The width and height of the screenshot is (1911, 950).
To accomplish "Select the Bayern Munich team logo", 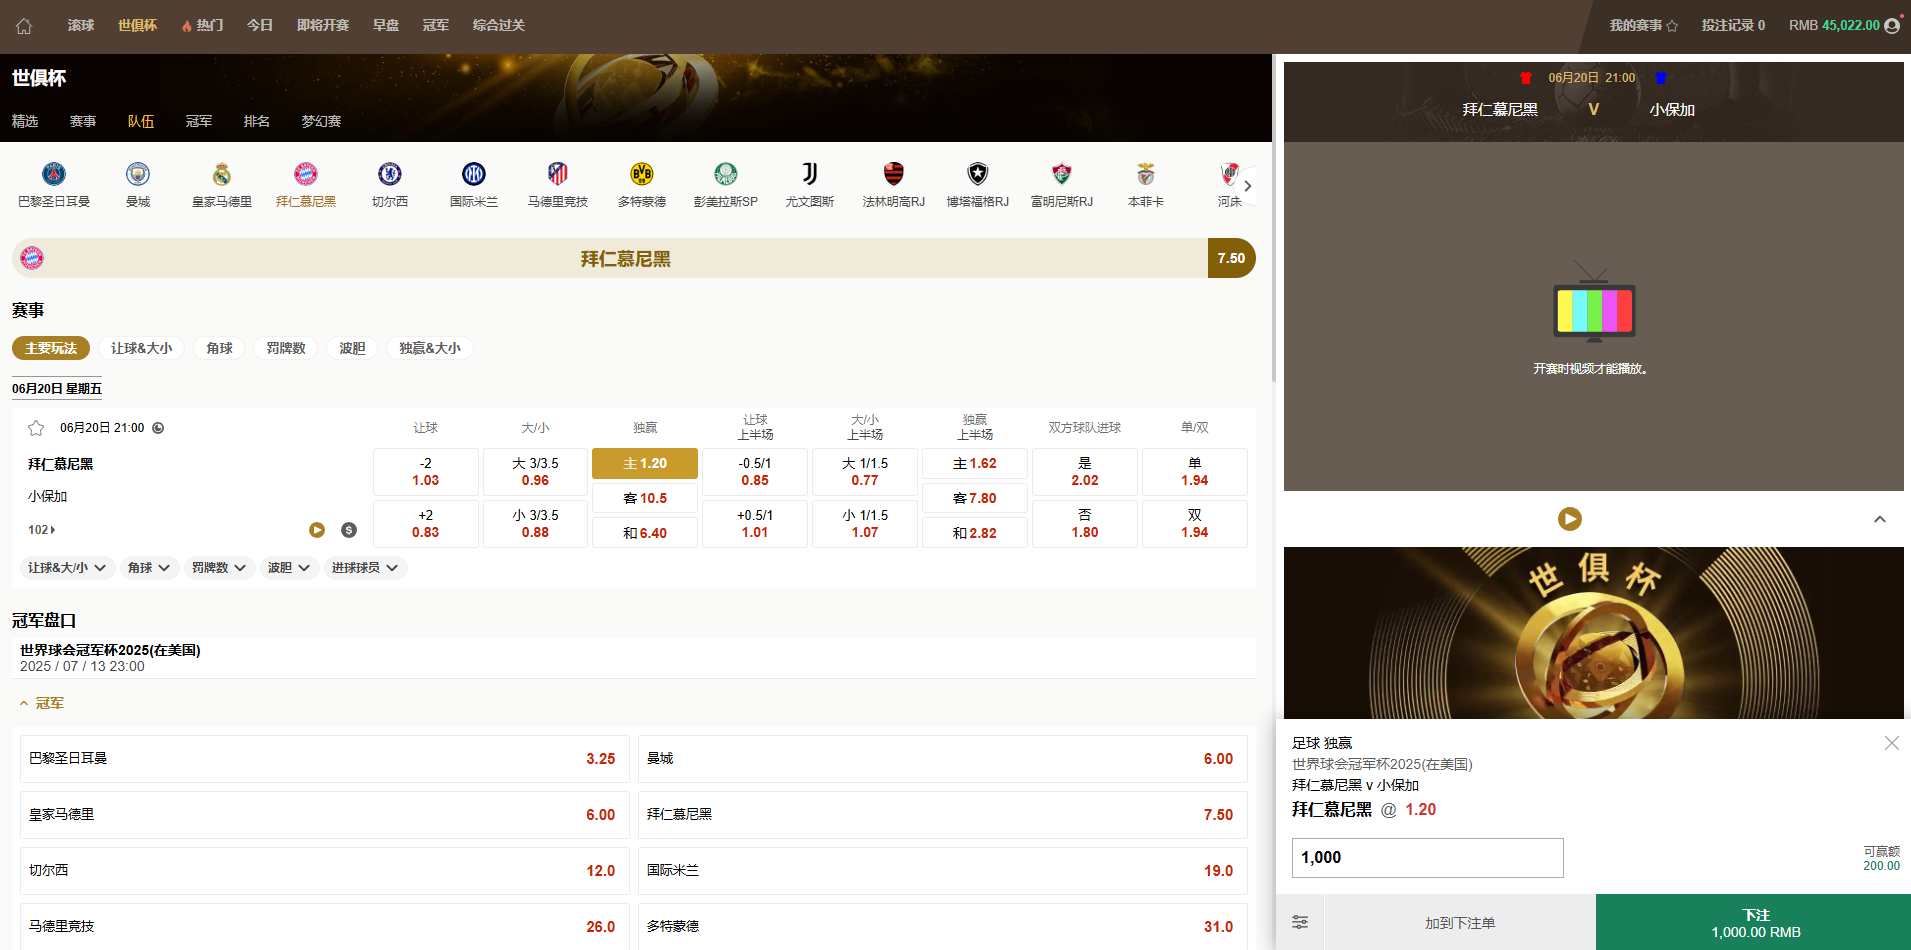I will [306, 174].
